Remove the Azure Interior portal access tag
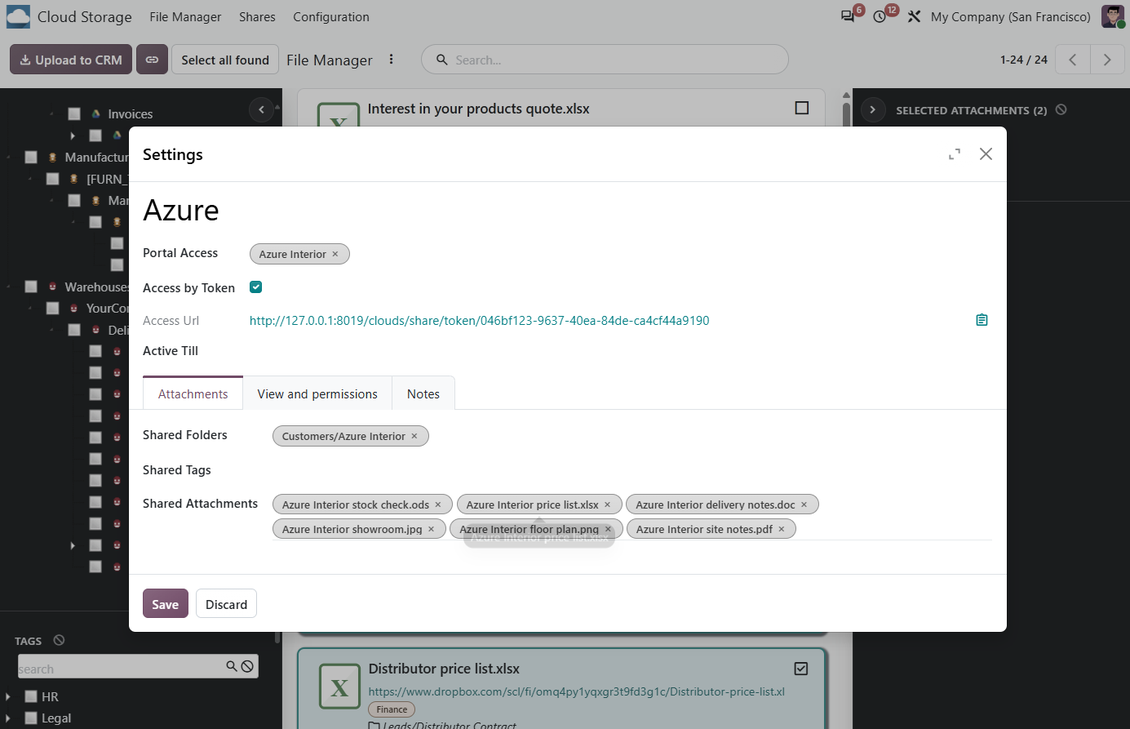The image size is (1130, 729). [335, 254]
